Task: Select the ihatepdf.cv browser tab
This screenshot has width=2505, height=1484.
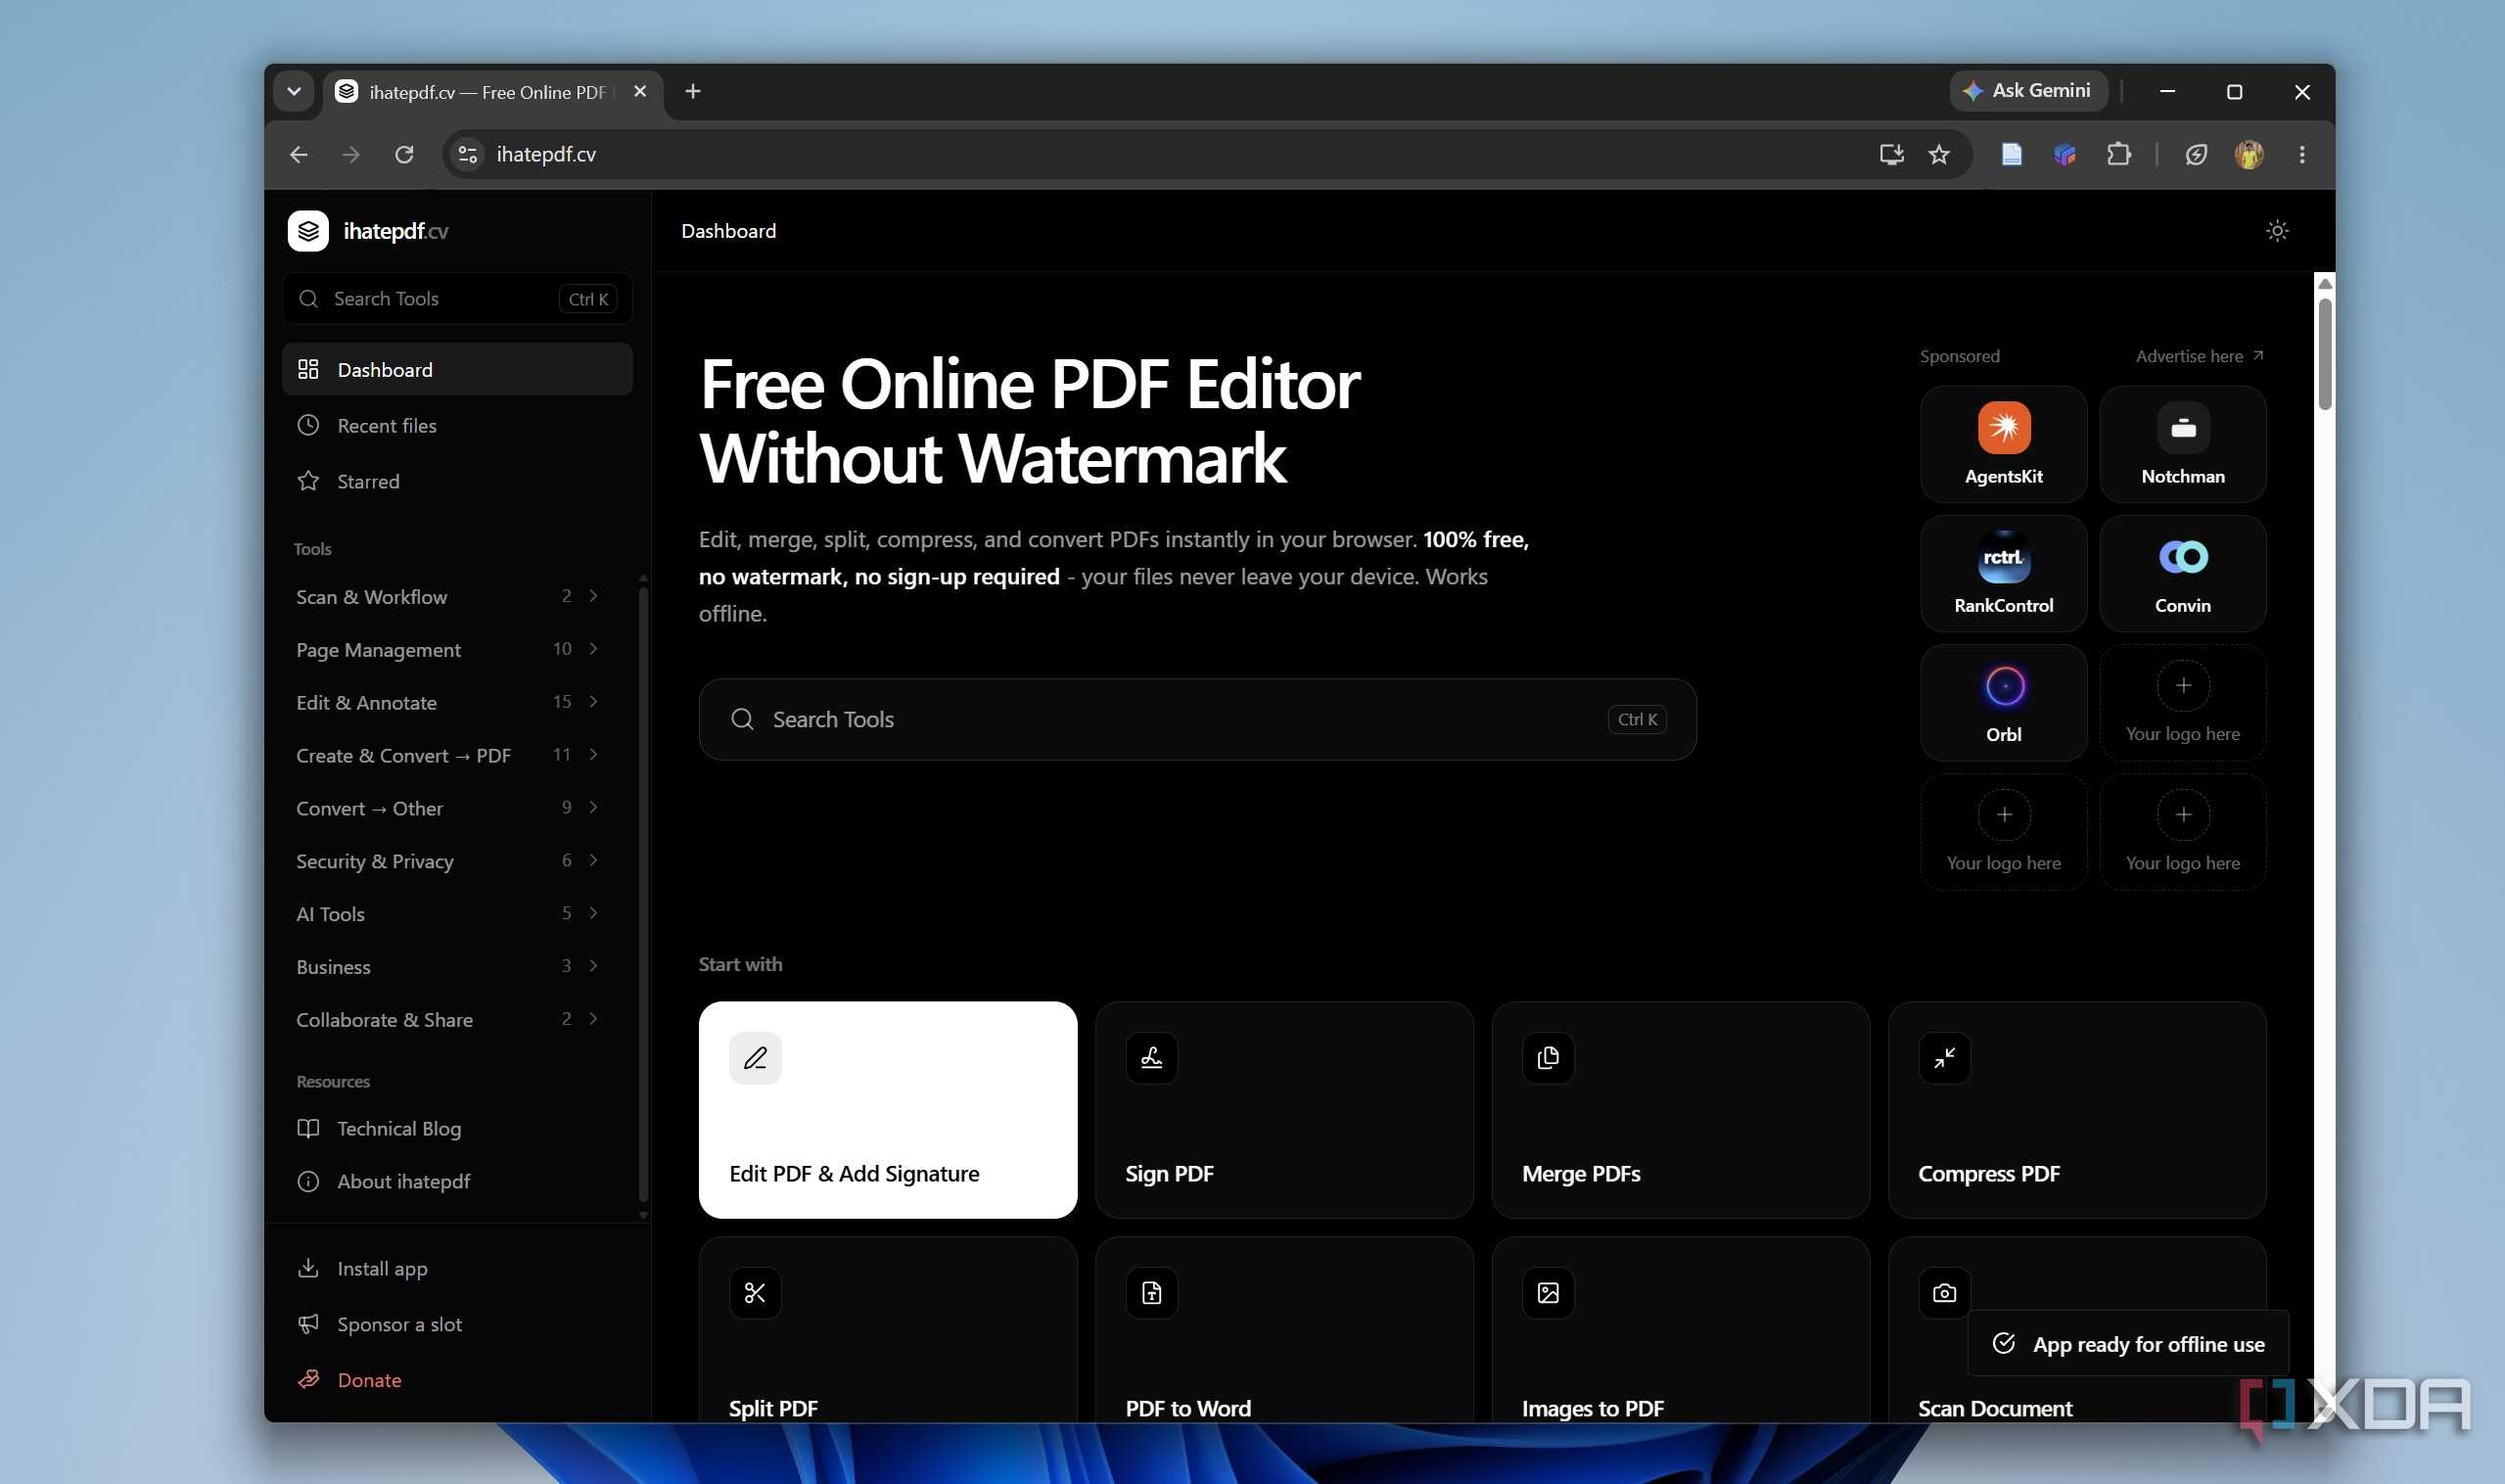Action: coord(492,92)
